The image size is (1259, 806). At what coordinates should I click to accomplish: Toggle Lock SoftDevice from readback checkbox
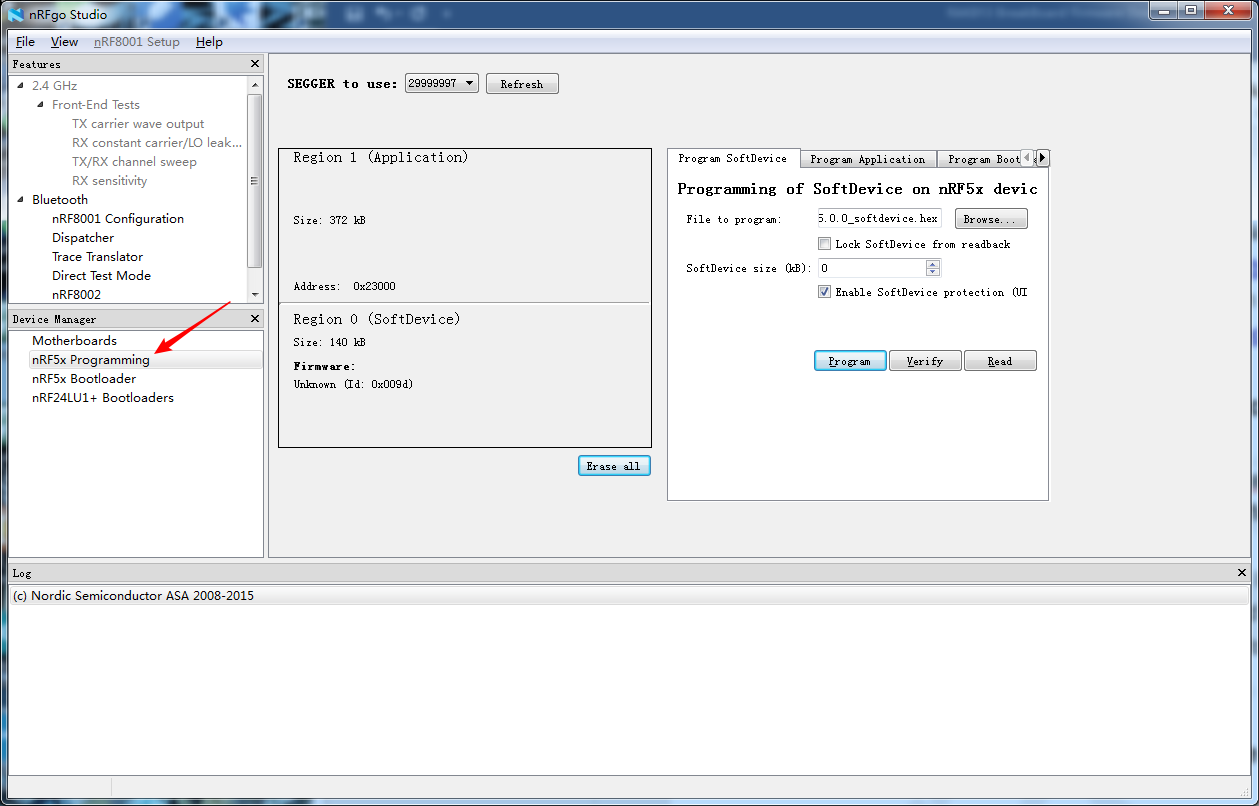[x=824, y=244]
